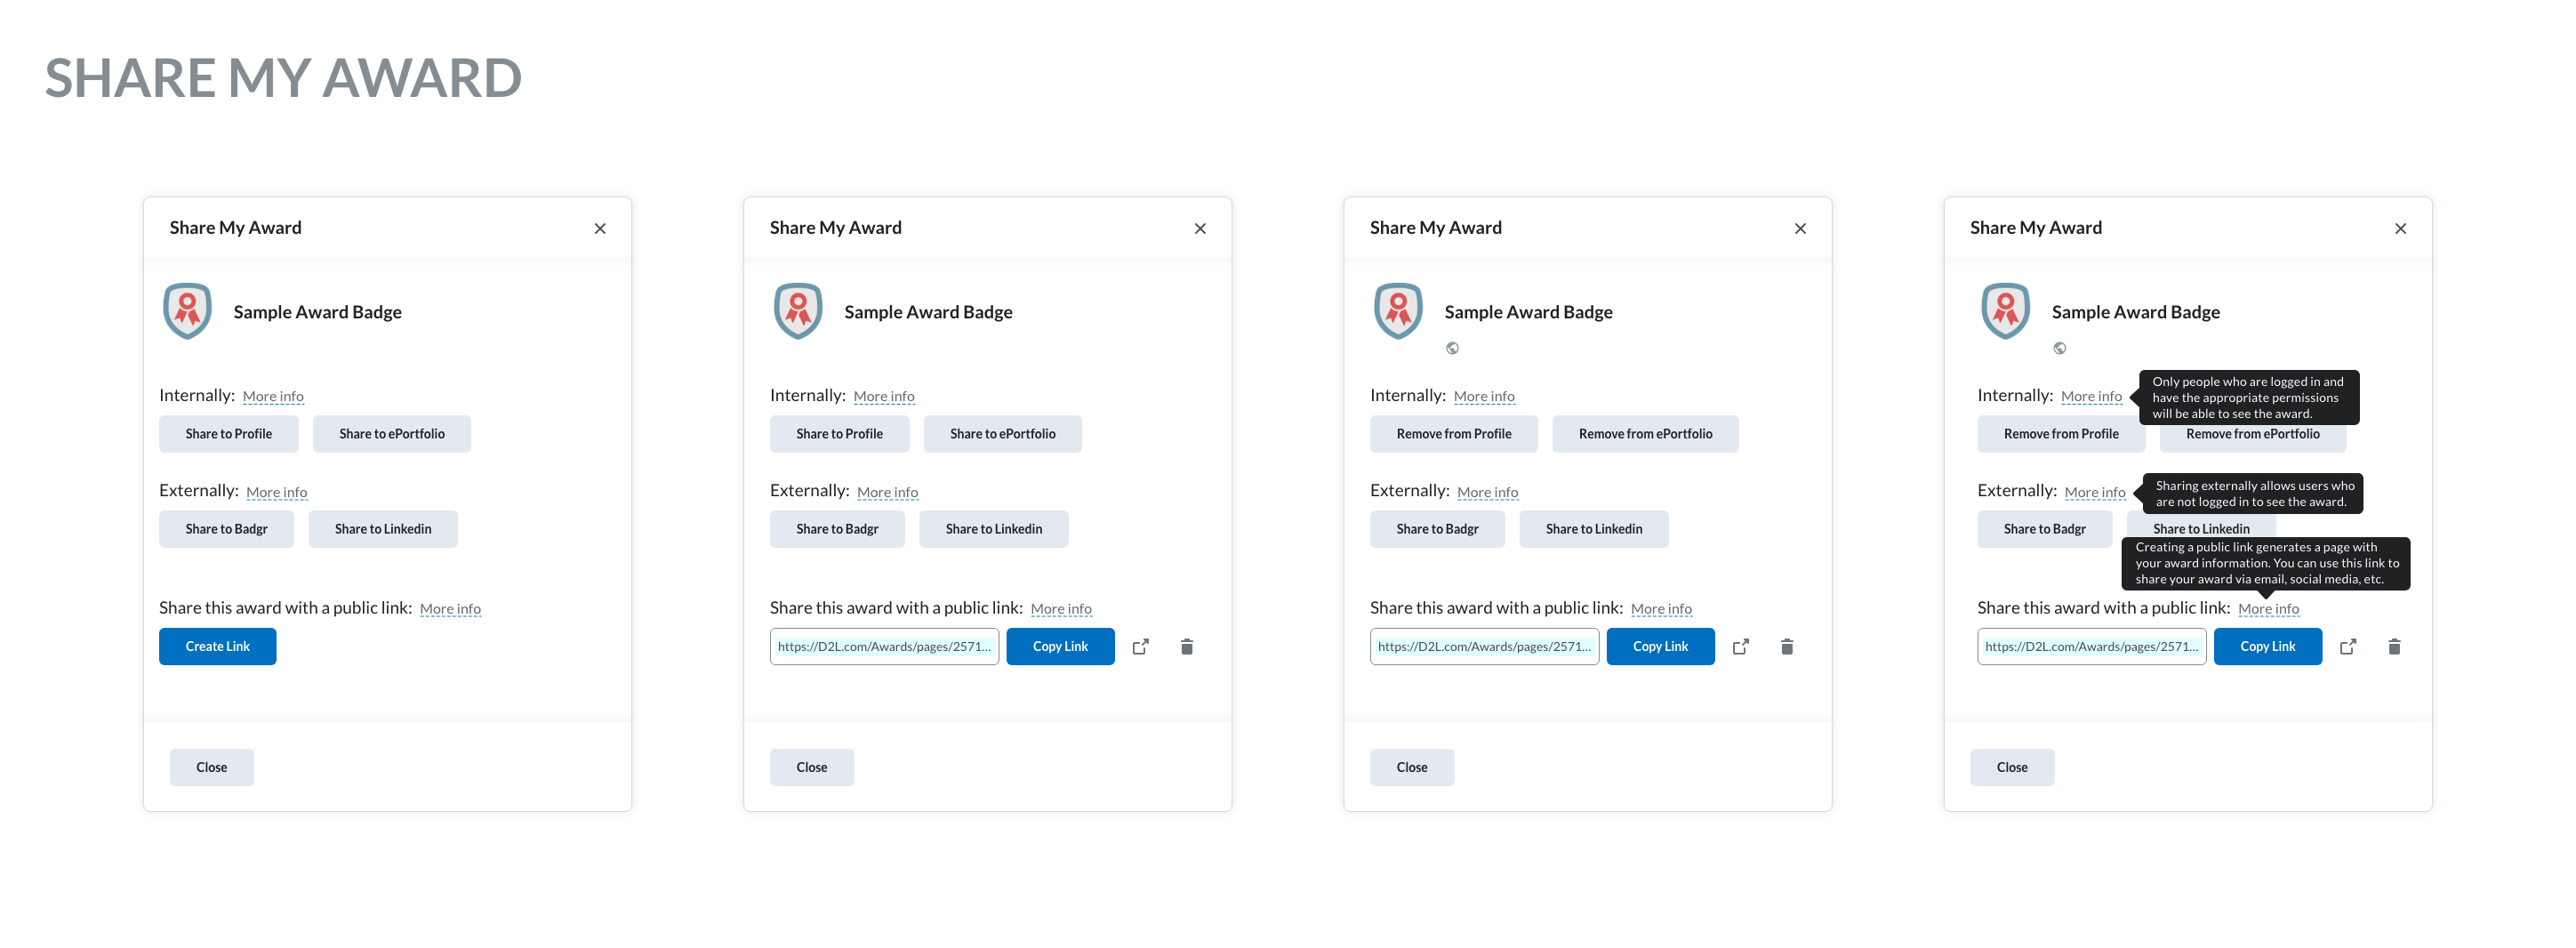Click the globe icon in the third dialog
Screen dimensions: 2576x948
pyautogui.click(x=1452, y=348)
